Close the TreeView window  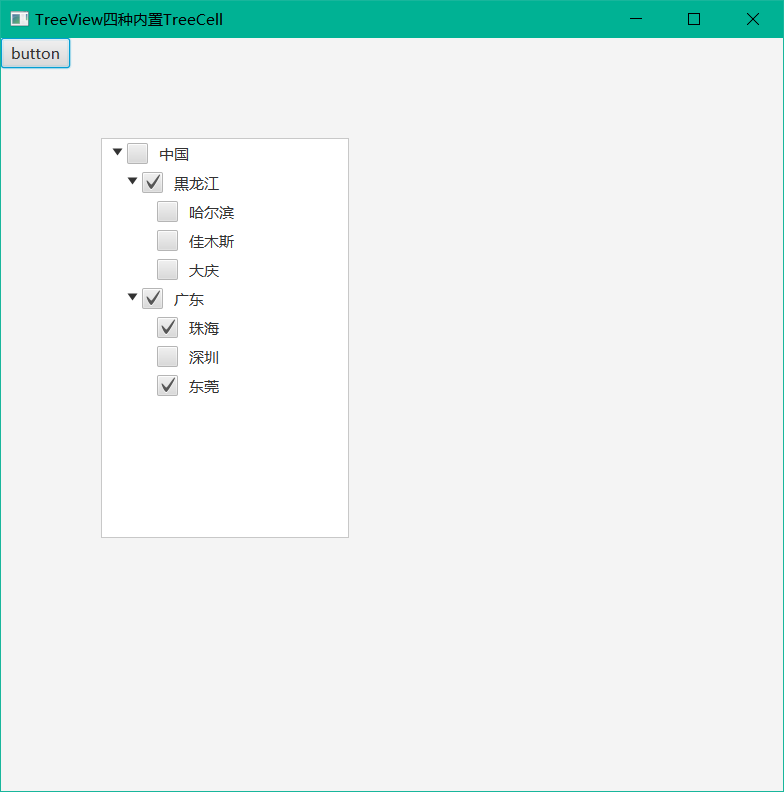click(753, 19)
